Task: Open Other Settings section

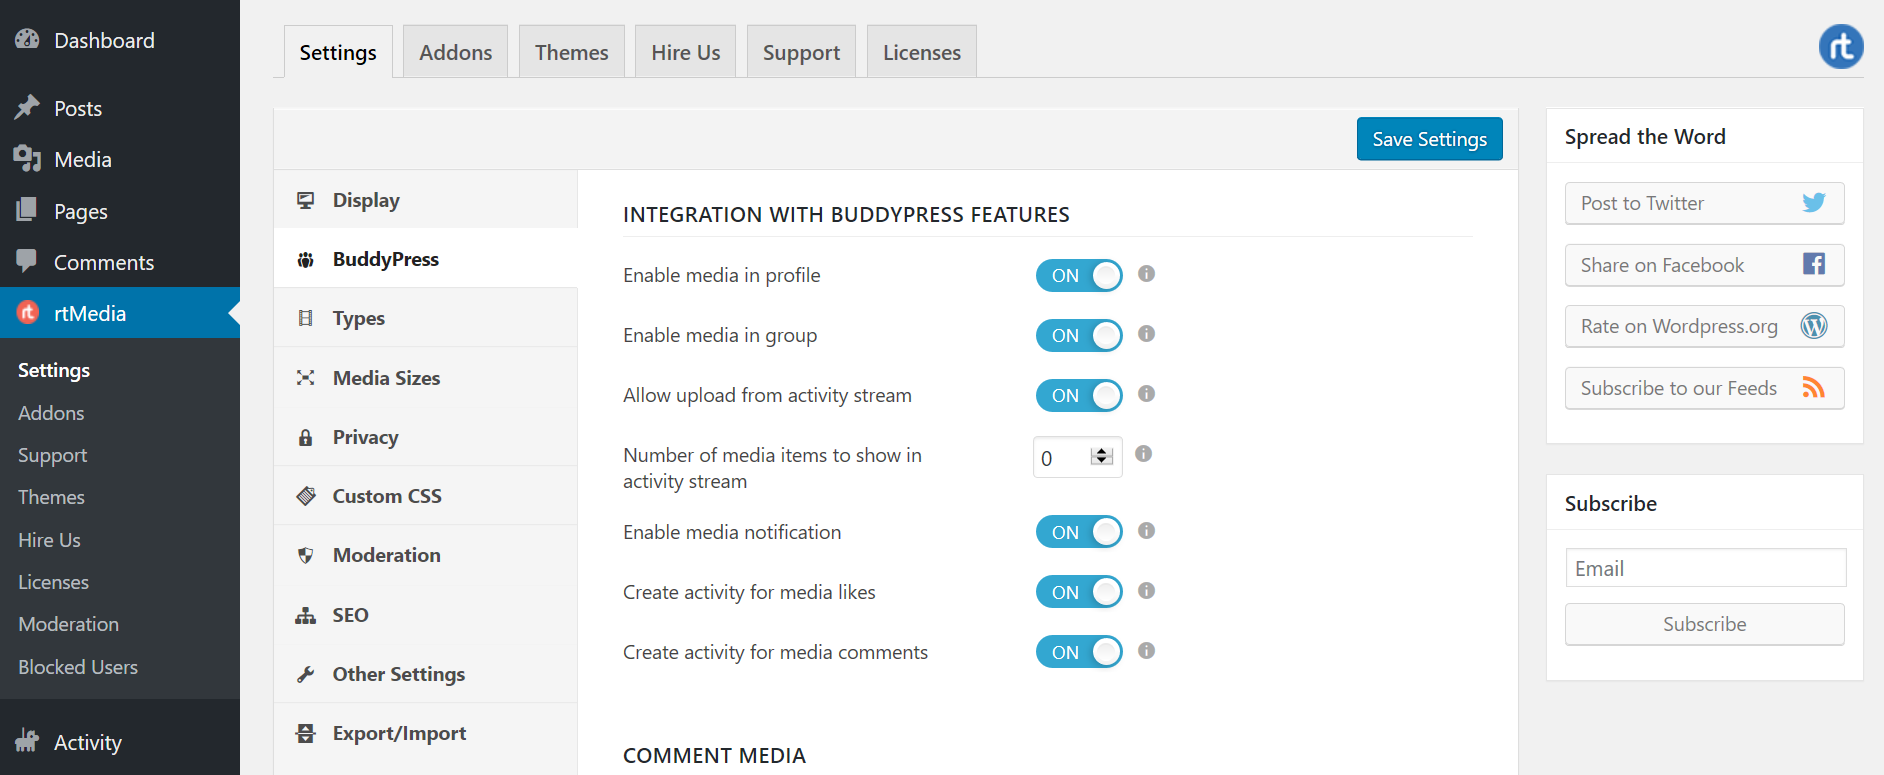Action: click(x=426, y=674)
